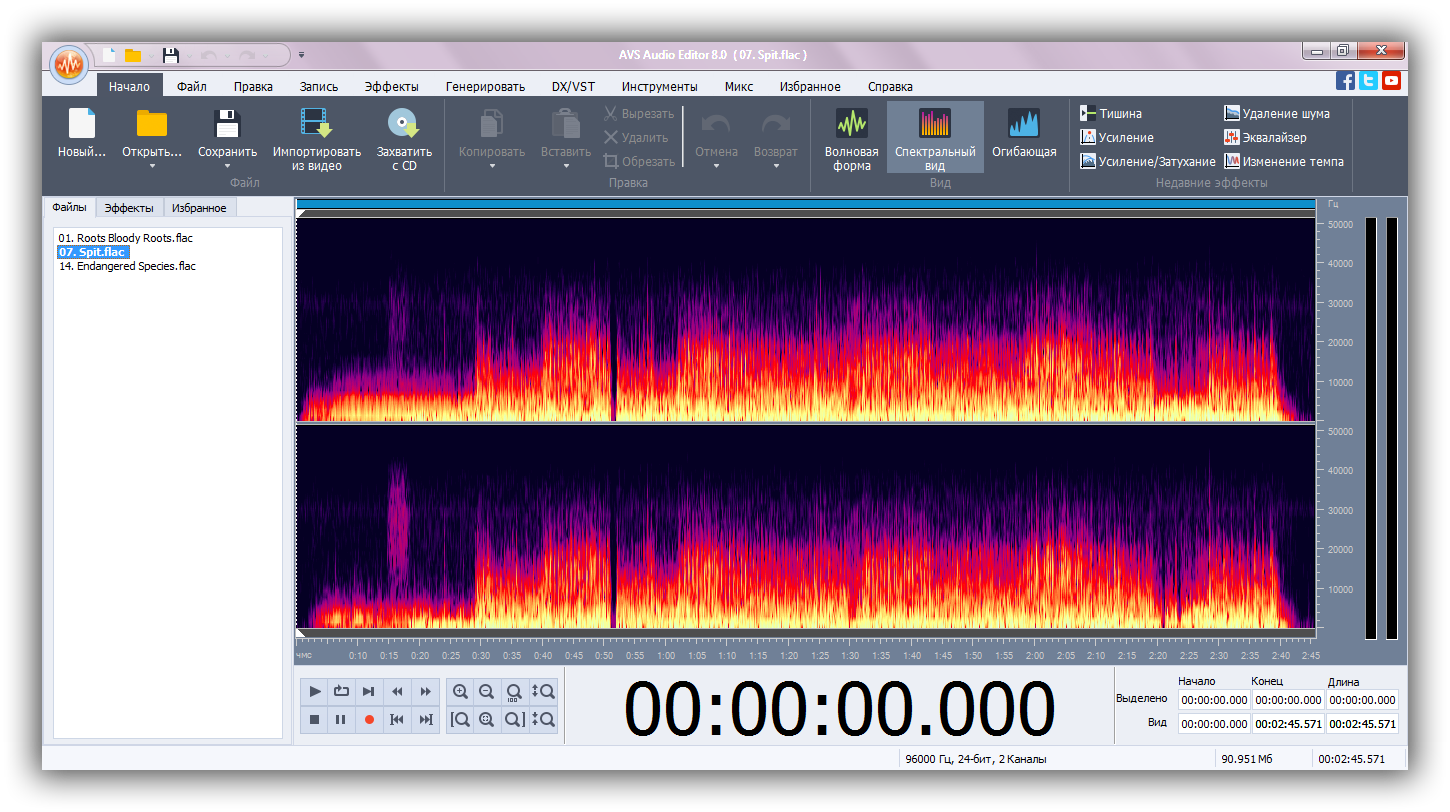Reset zoom to 100 percent

(x=514, y=691)
